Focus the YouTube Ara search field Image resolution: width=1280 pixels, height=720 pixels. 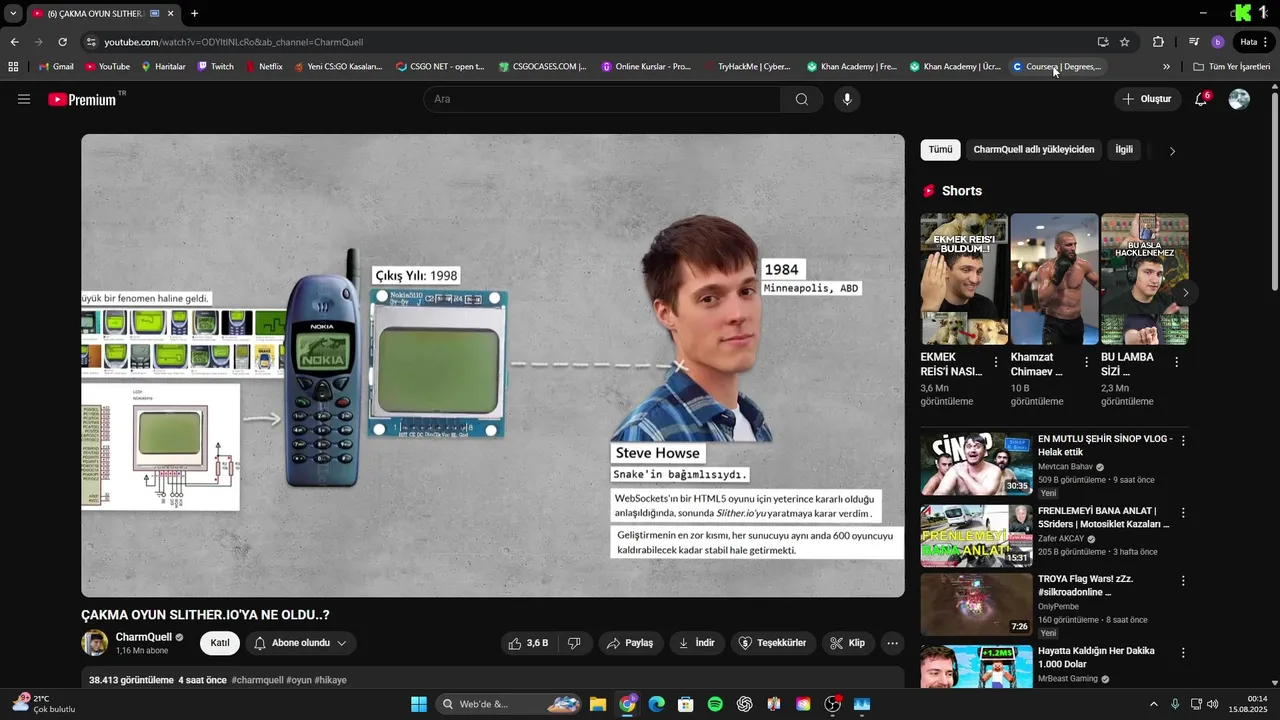pos(602,99)
